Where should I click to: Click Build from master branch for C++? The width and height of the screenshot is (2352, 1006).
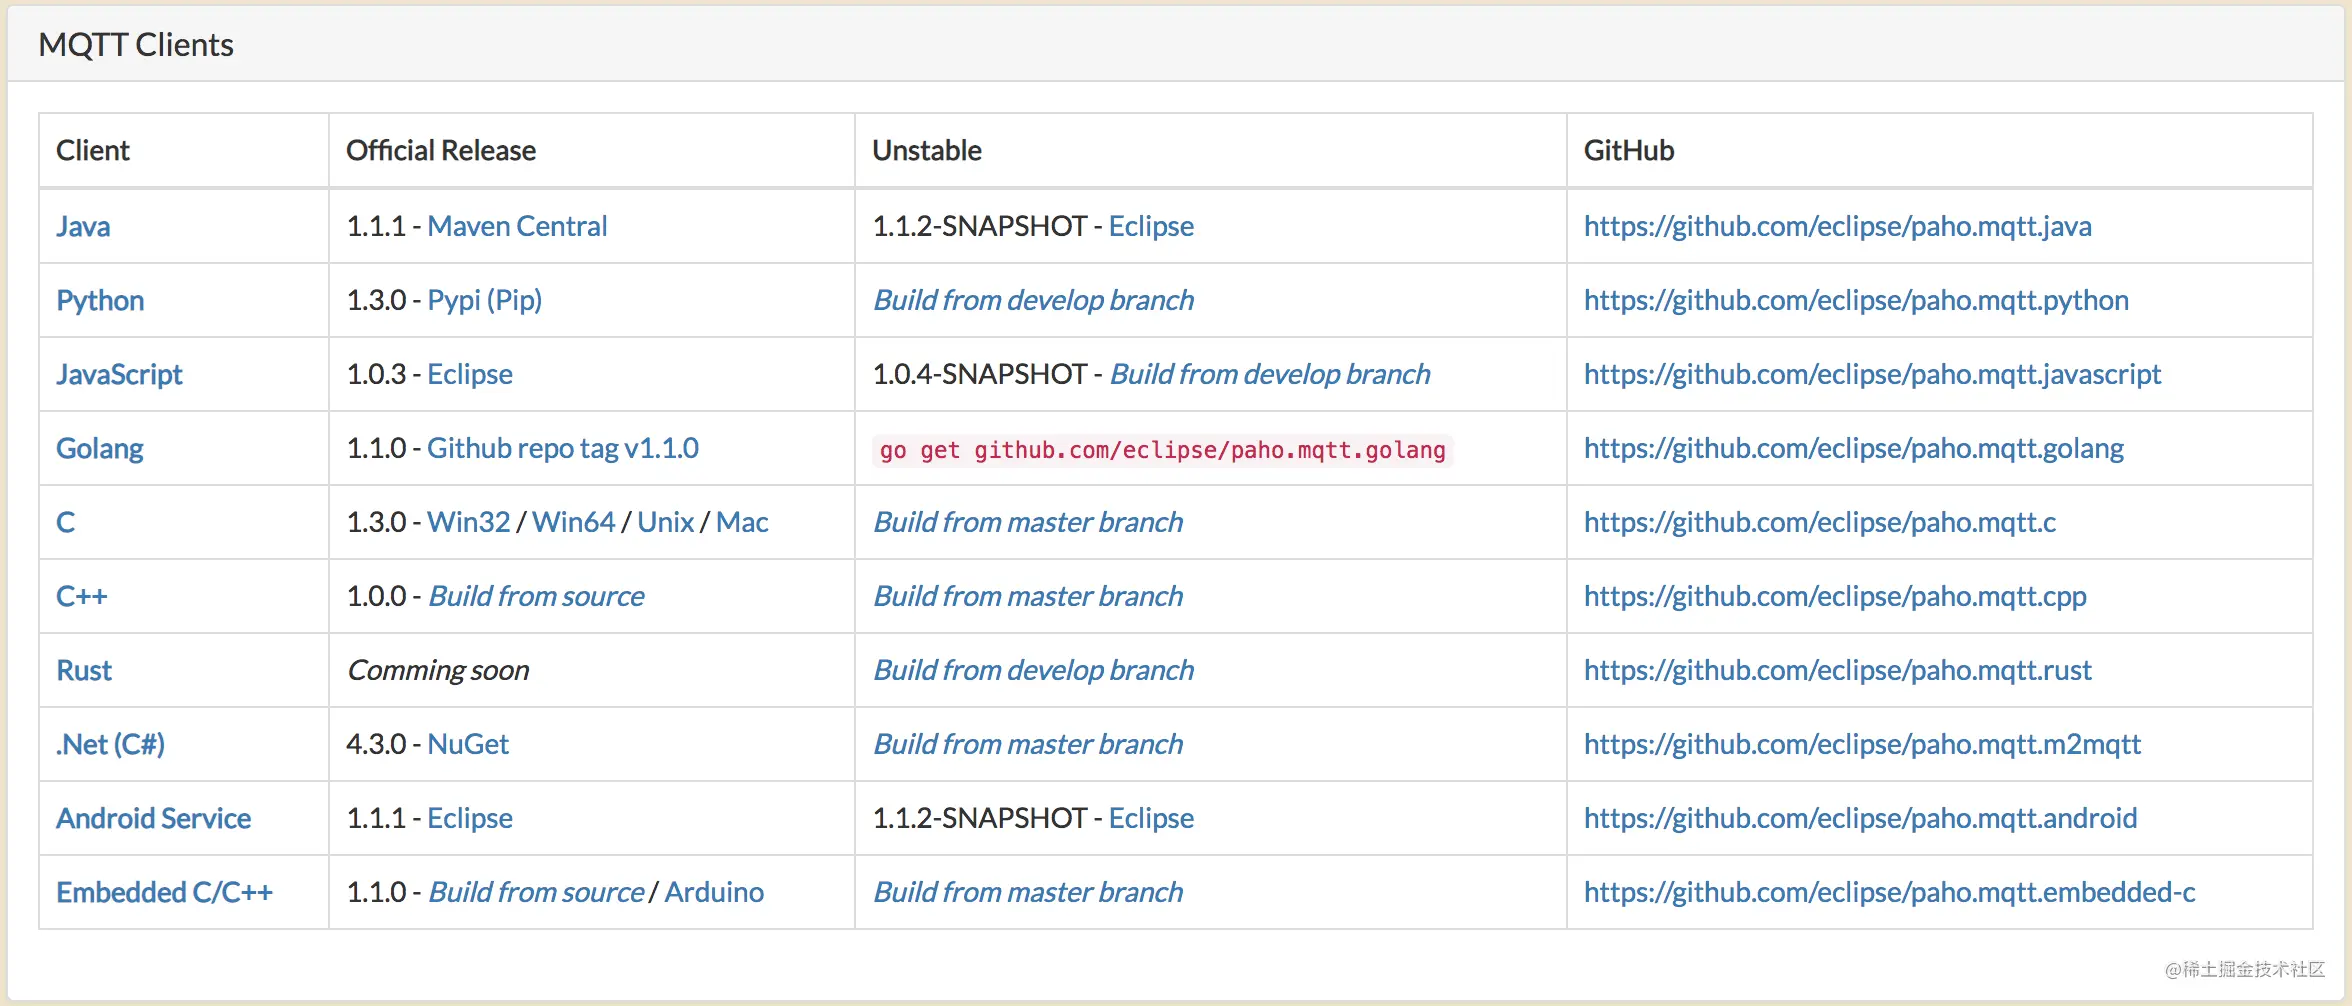1028,596
